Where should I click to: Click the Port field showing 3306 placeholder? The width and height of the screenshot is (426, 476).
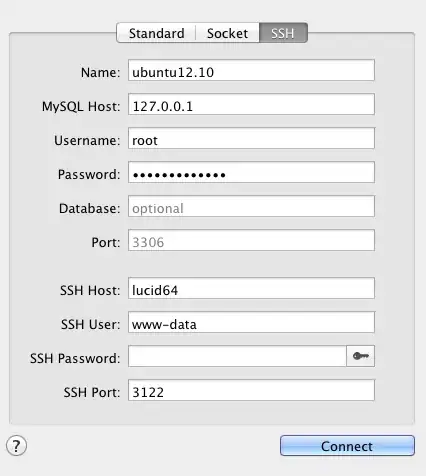tap(251, 240)
